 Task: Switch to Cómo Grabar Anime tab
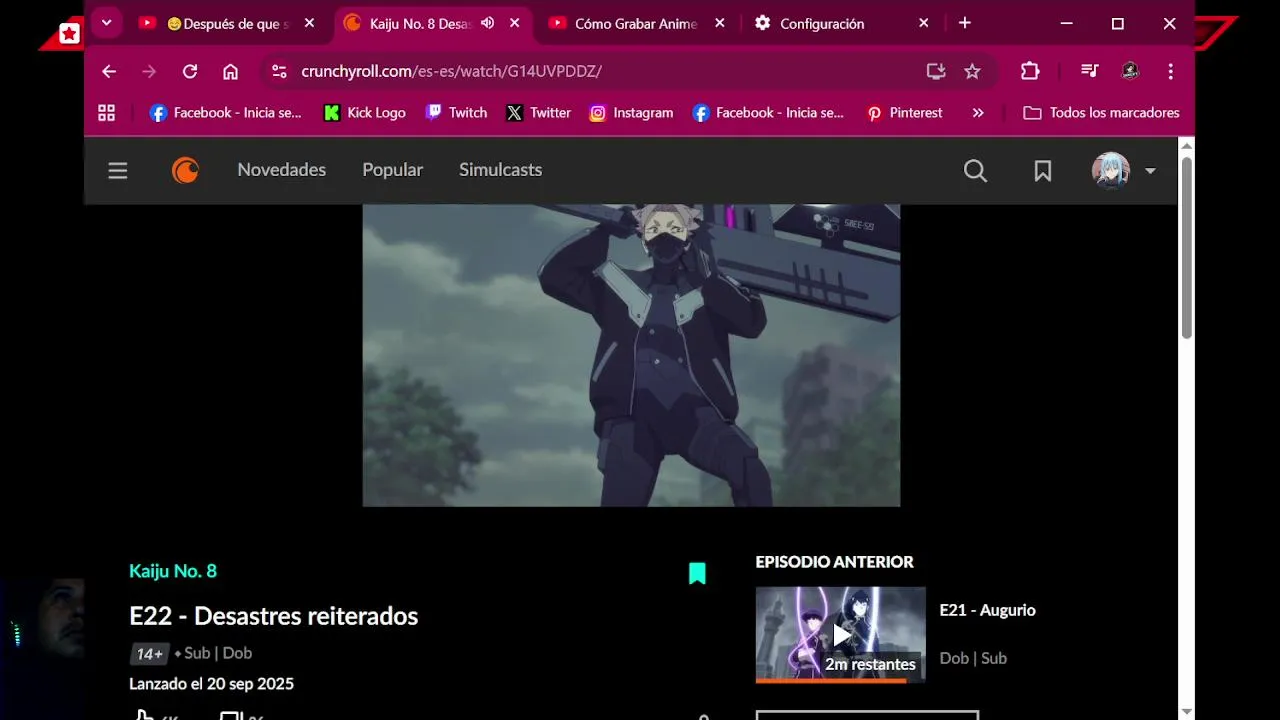coord(636,23)
